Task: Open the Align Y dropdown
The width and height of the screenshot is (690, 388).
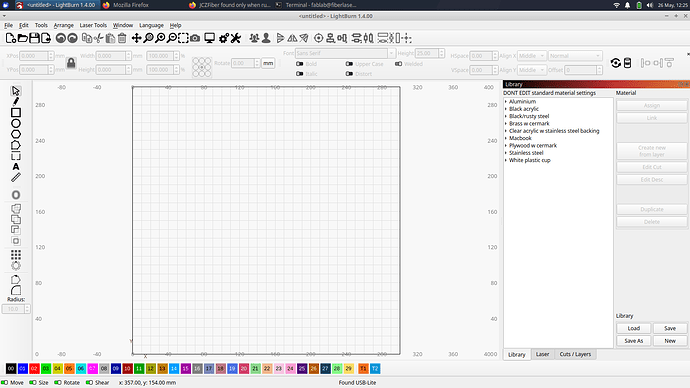Action: (532, 70)
